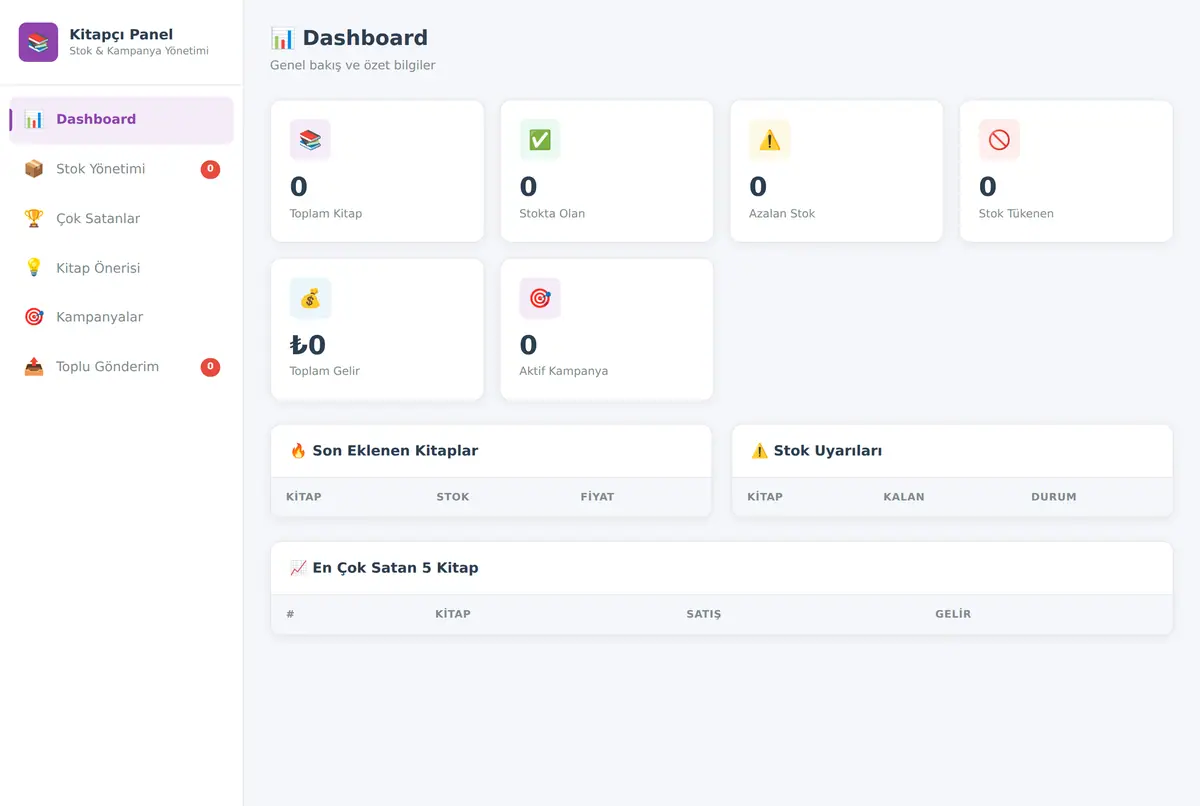The height and width of the screenshot is (806, 1200).
Task: Open the Çok Satanlar section
Action: [121, 218]
